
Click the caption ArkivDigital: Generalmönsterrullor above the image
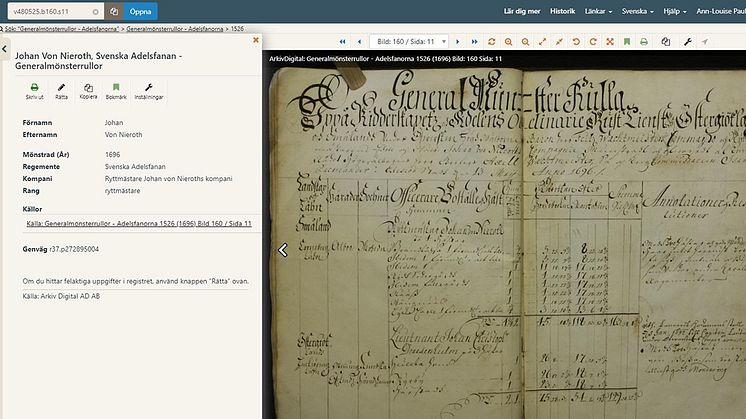385,59
